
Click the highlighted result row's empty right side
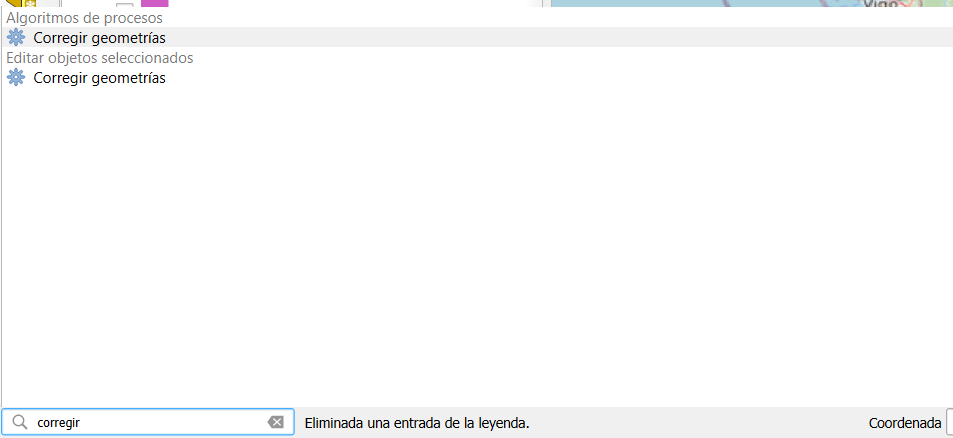pos(600,38)
